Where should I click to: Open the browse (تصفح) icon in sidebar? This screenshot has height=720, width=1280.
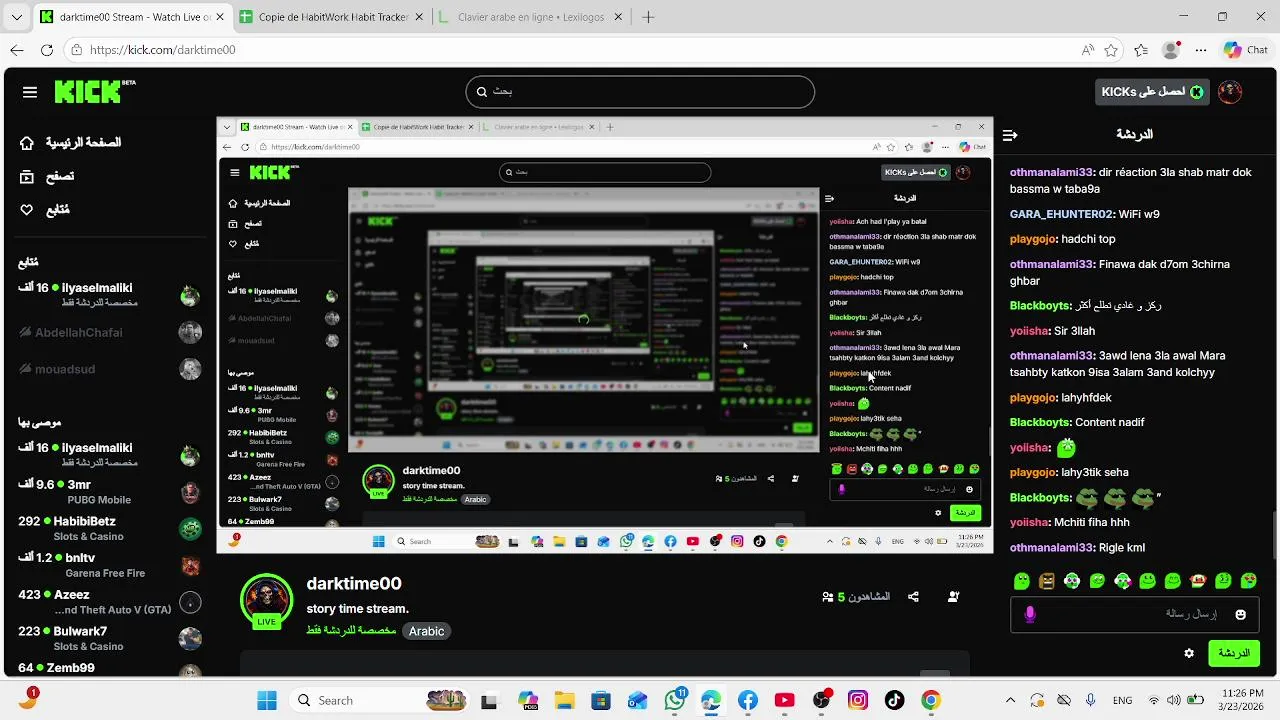point(27,176)
